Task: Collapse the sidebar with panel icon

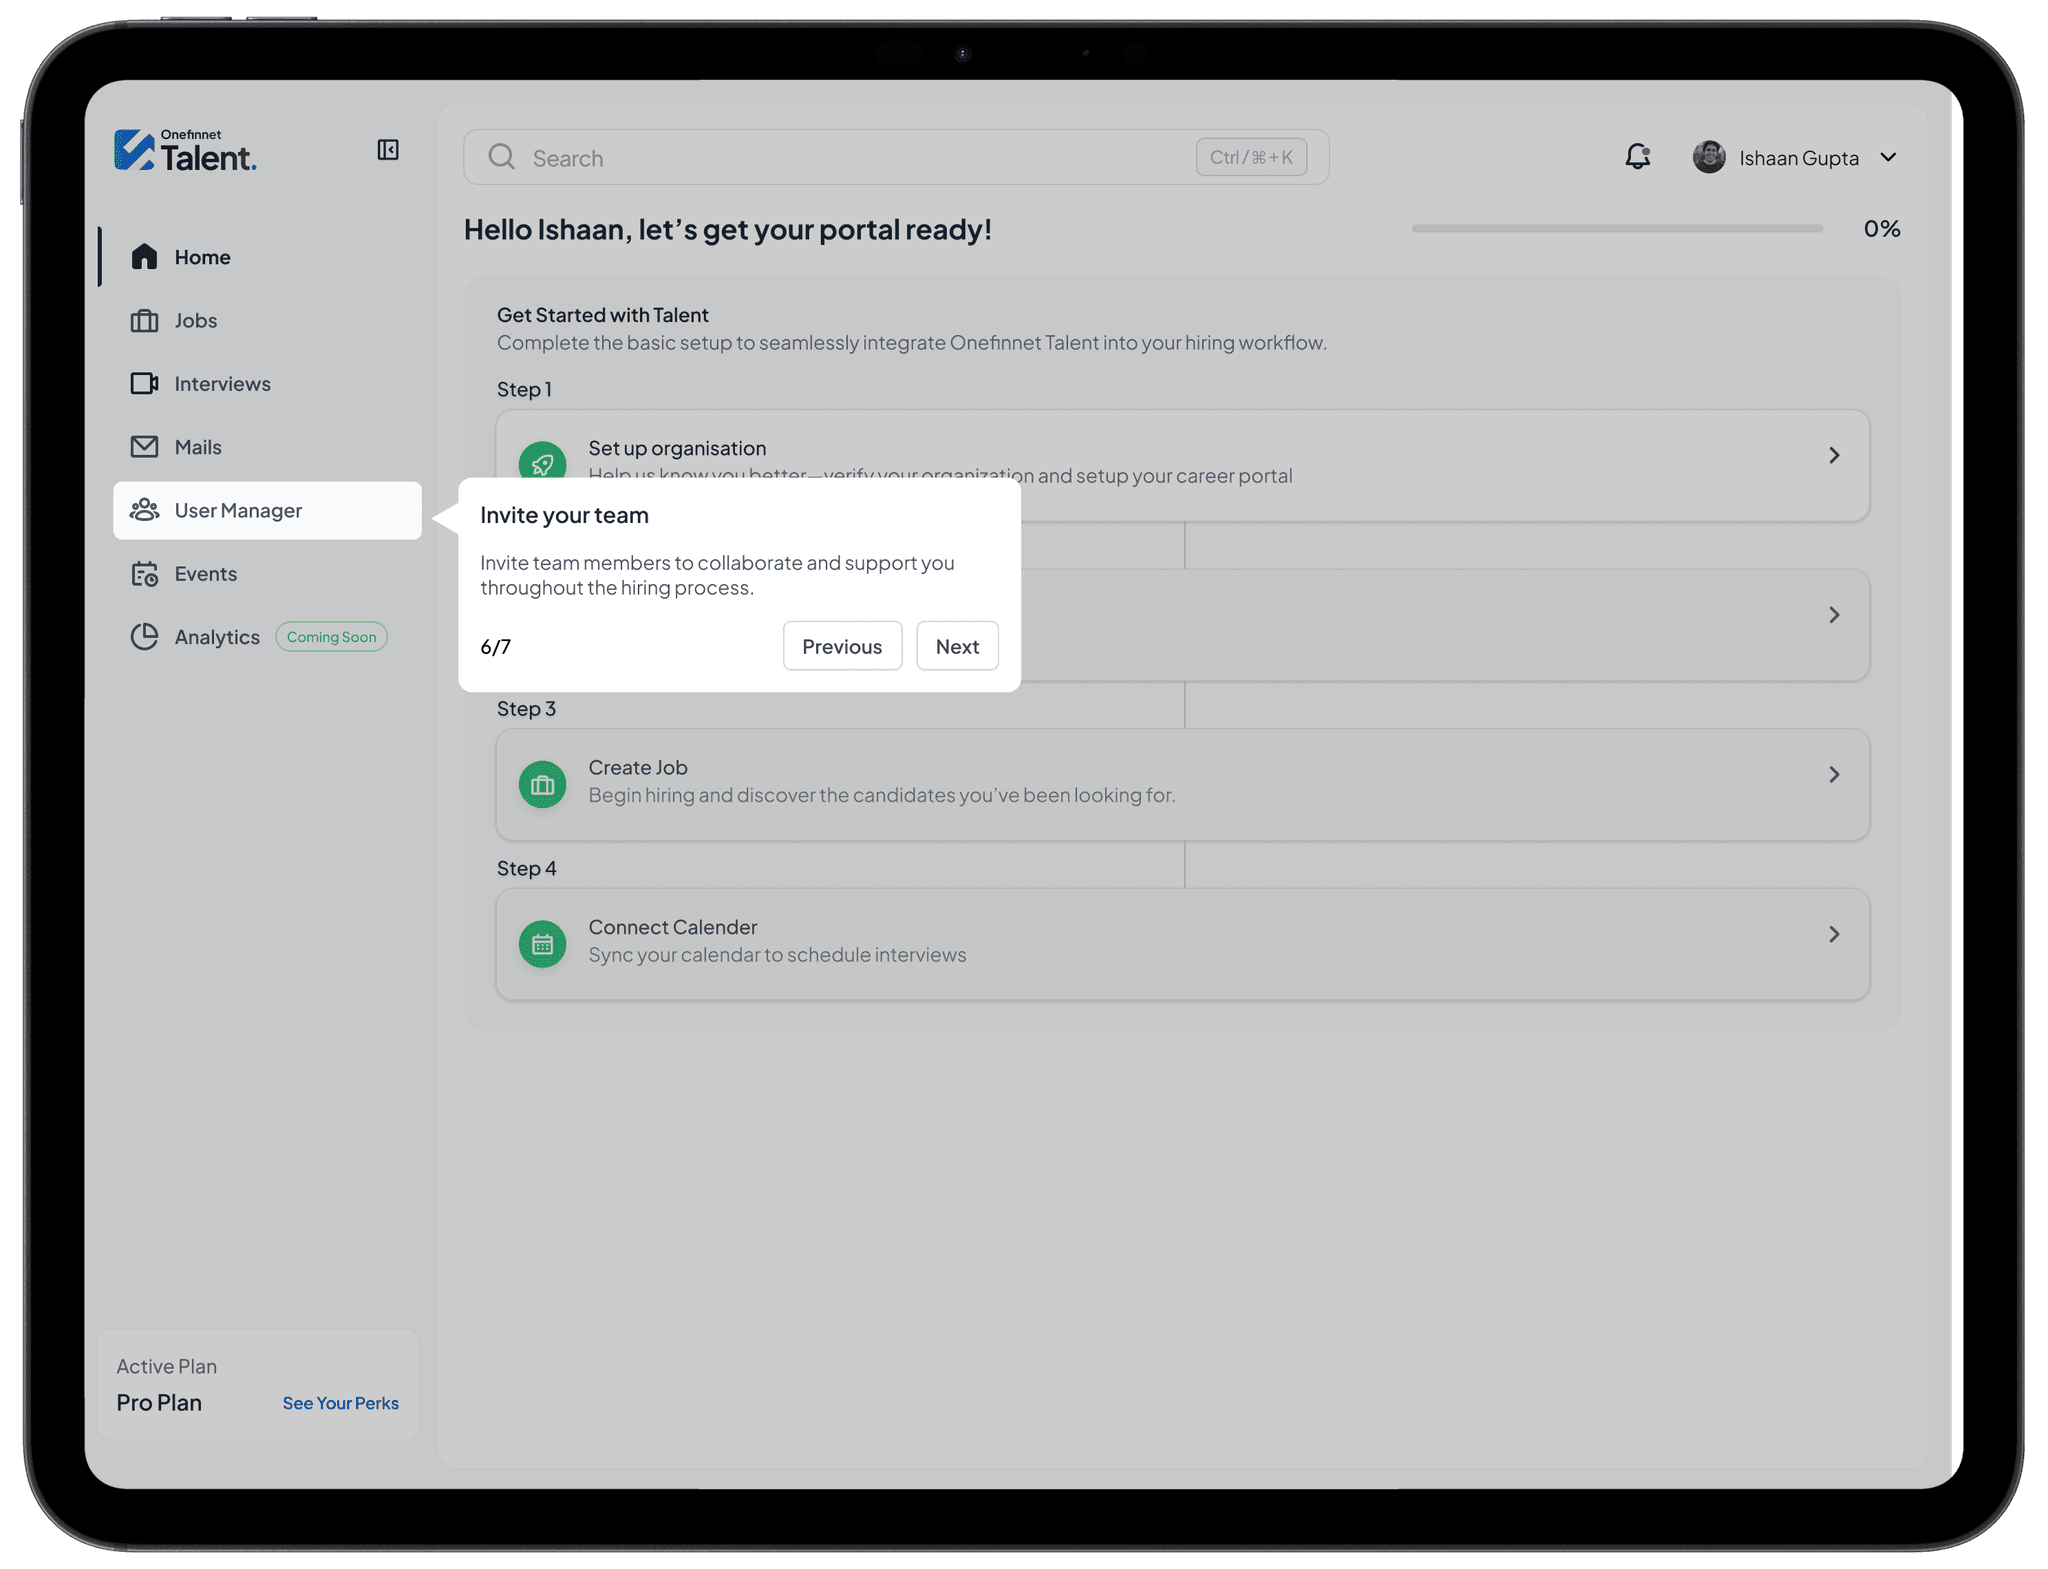Action: click(x=388, y=150)
